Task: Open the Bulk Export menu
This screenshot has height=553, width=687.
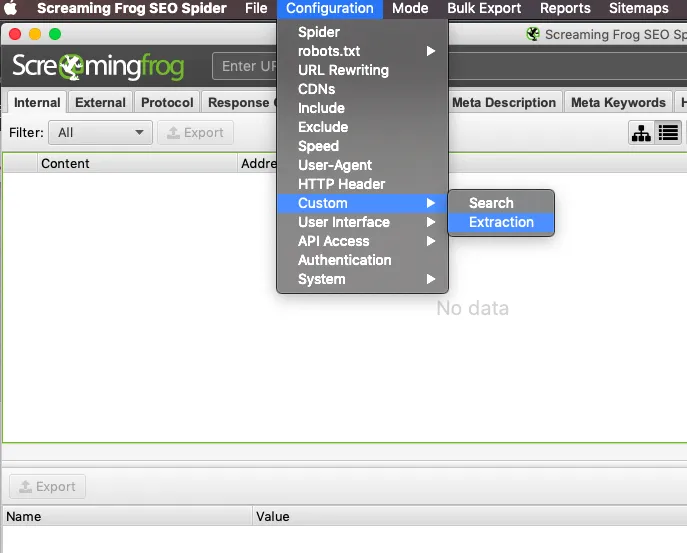Action: pyautogui.click(x=484, y=8)
